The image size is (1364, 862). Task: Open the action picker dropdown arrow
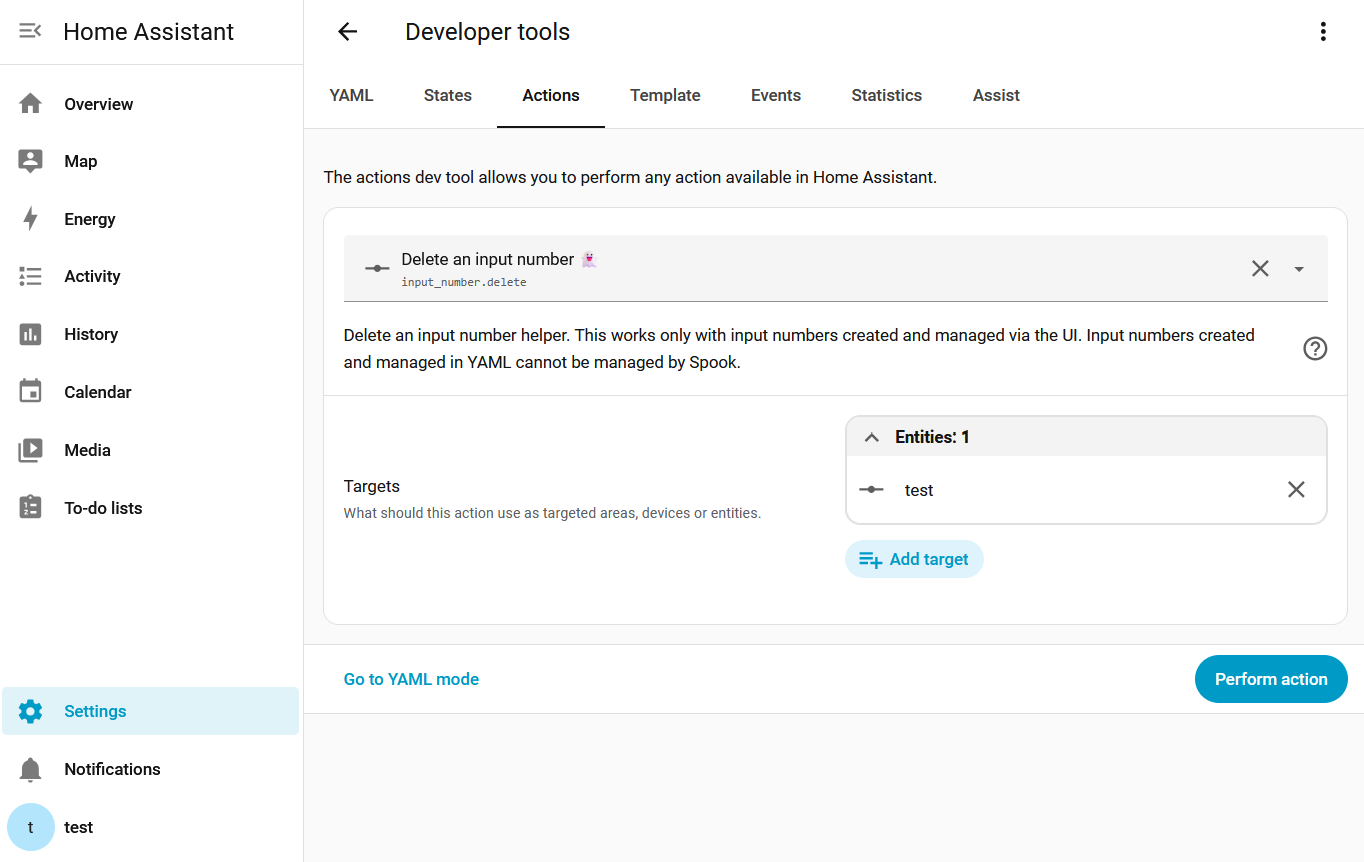[1299, 268]
